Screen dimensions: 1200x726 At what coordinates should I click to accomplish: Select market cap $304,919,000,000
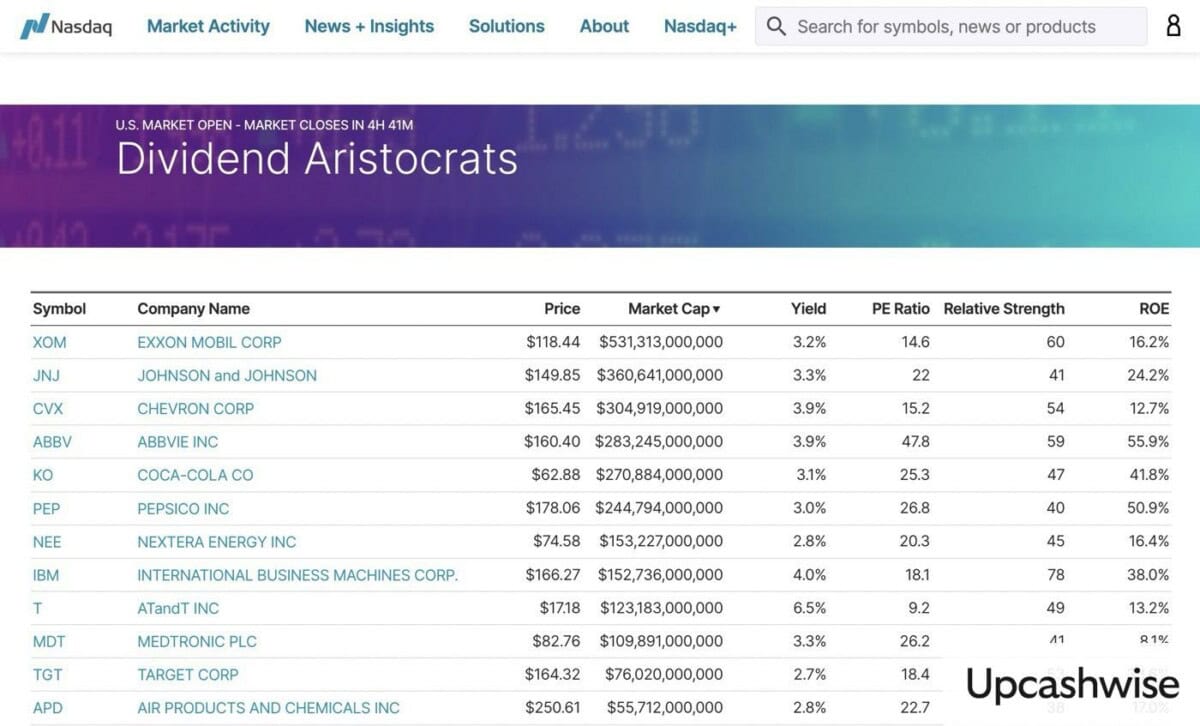660,408
